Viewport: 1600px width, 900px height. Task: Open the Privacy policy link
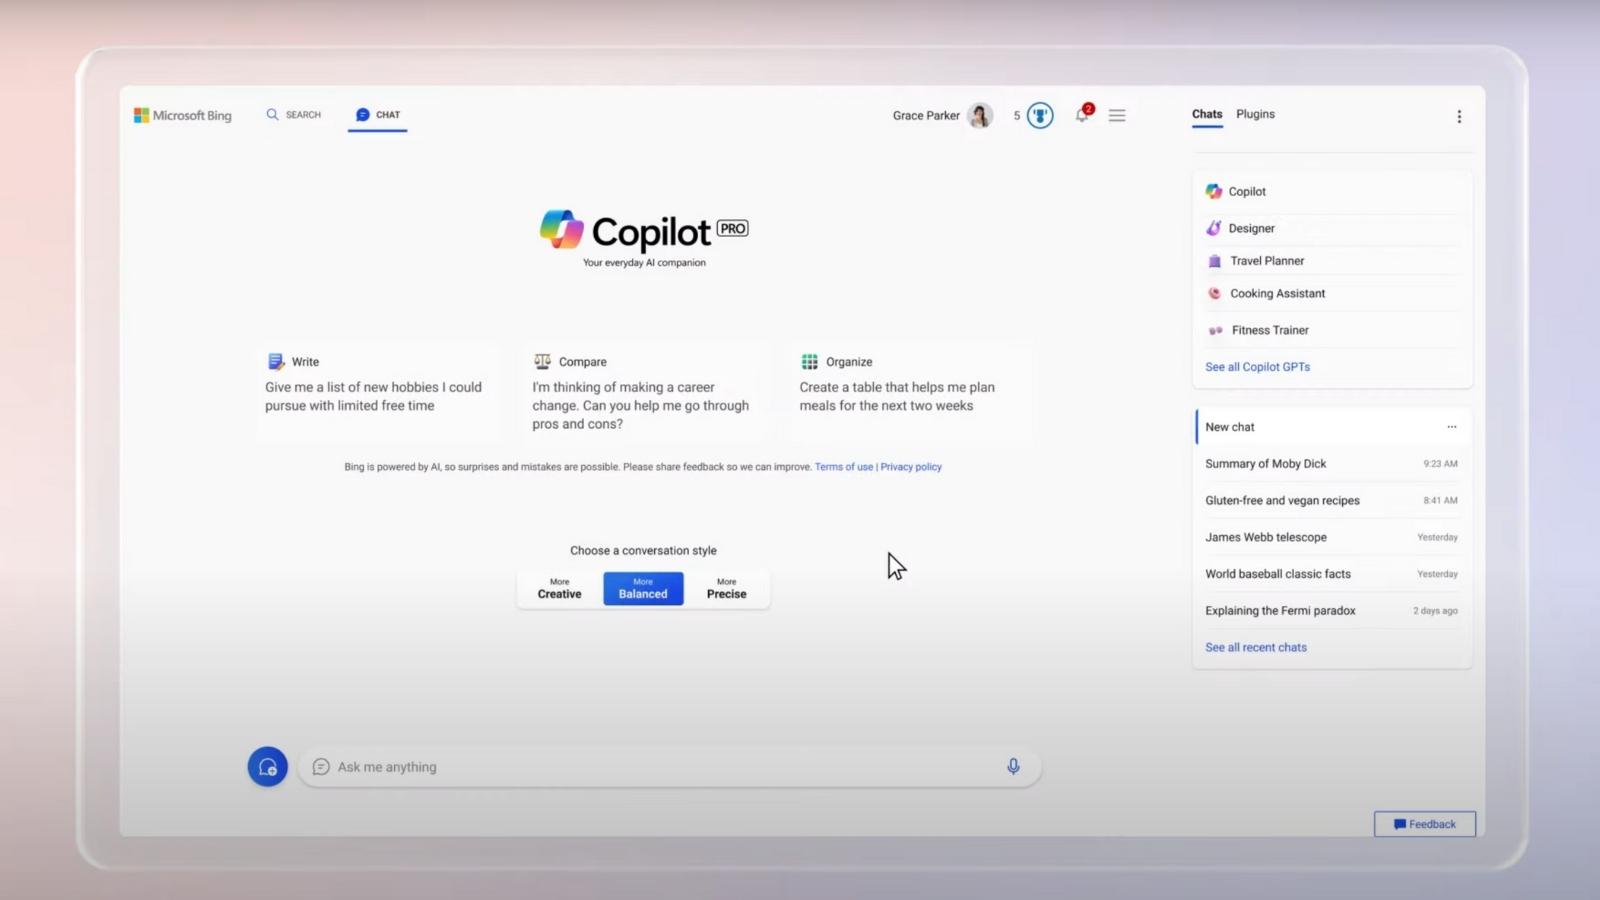(x=910, y=466)
